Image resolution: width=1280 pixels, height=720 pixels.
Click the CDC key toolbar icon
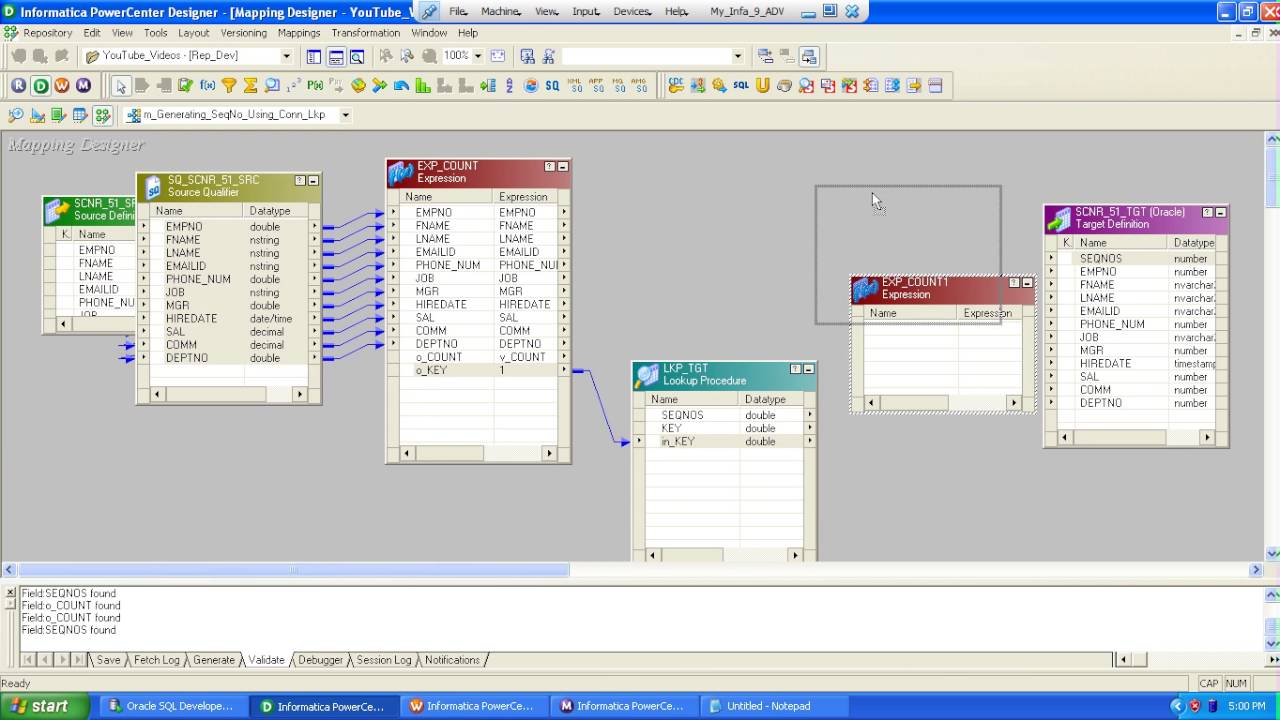(x=676, y=86)
